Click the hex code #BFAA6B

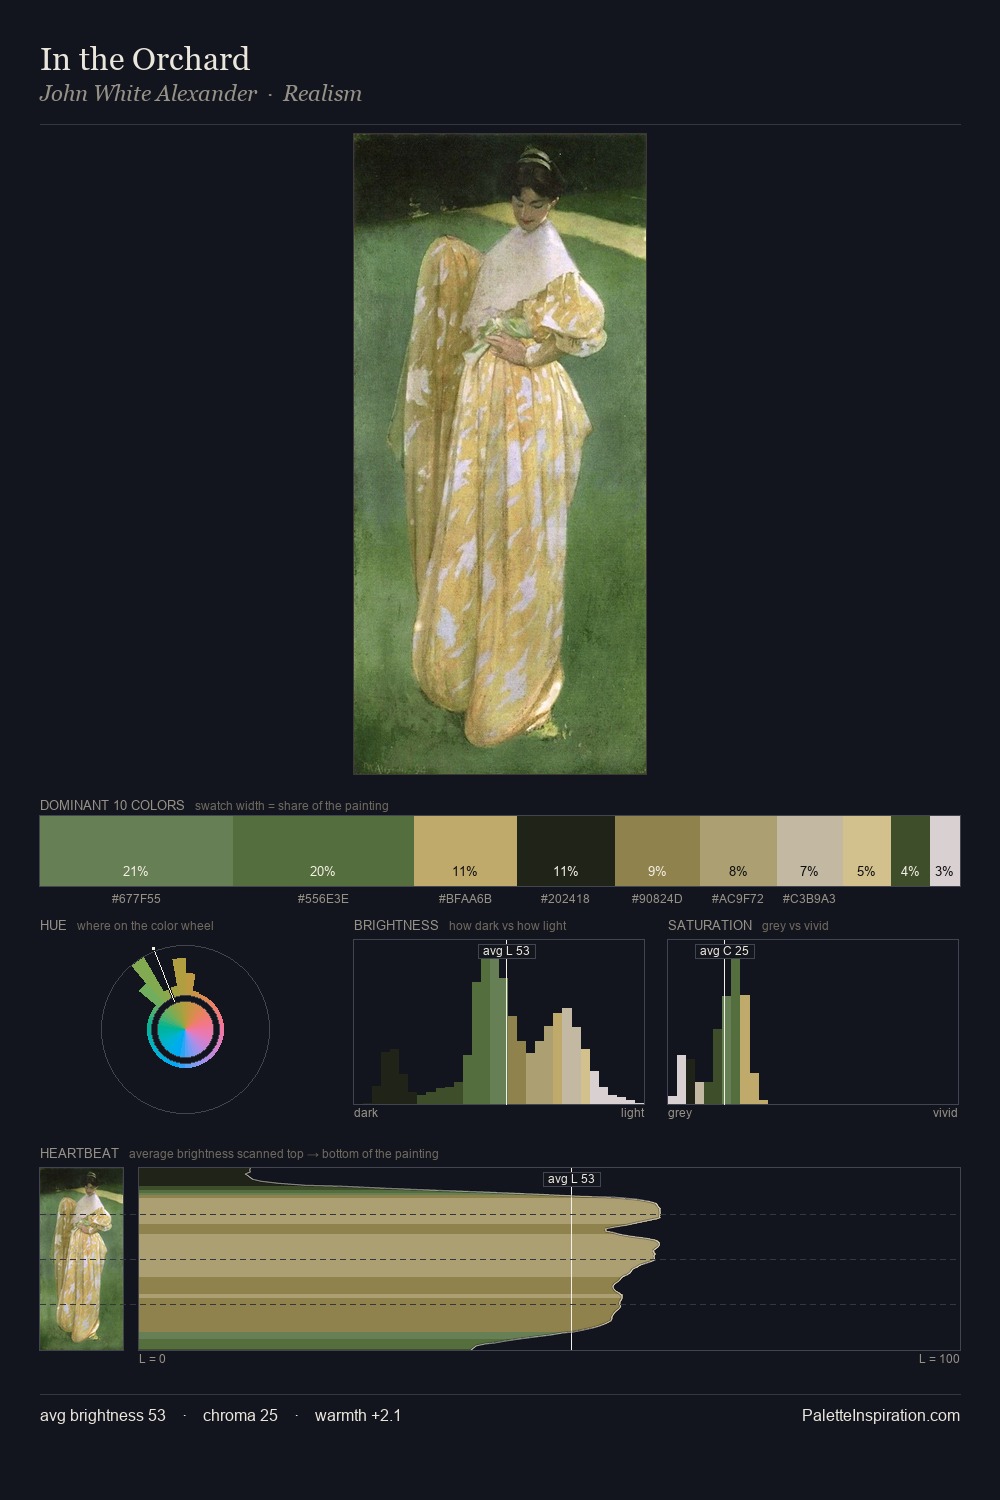[x=465, y=898]
